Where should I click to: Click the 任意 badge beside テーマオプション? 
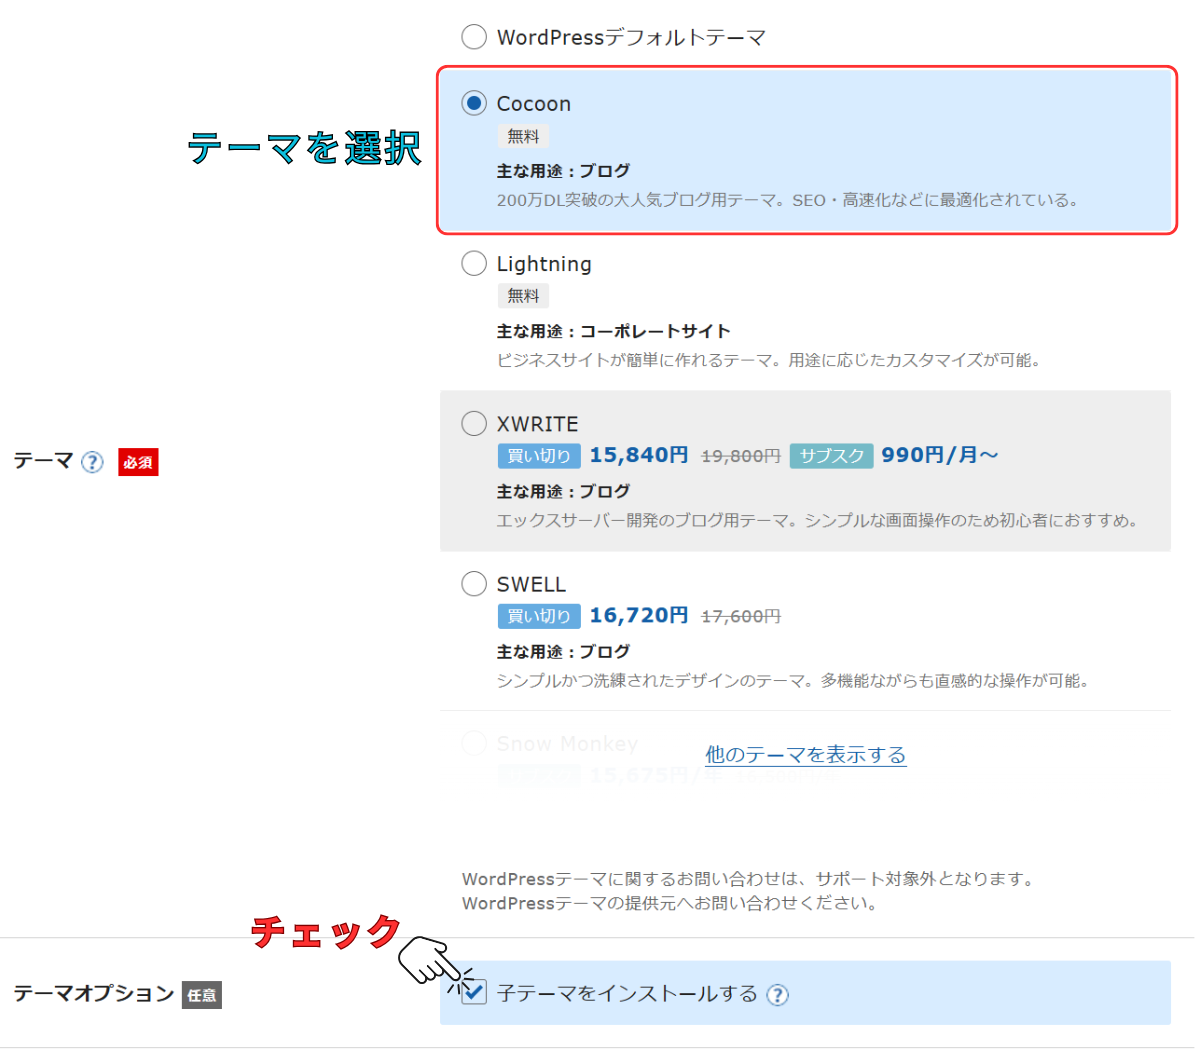tap(201, 995)
